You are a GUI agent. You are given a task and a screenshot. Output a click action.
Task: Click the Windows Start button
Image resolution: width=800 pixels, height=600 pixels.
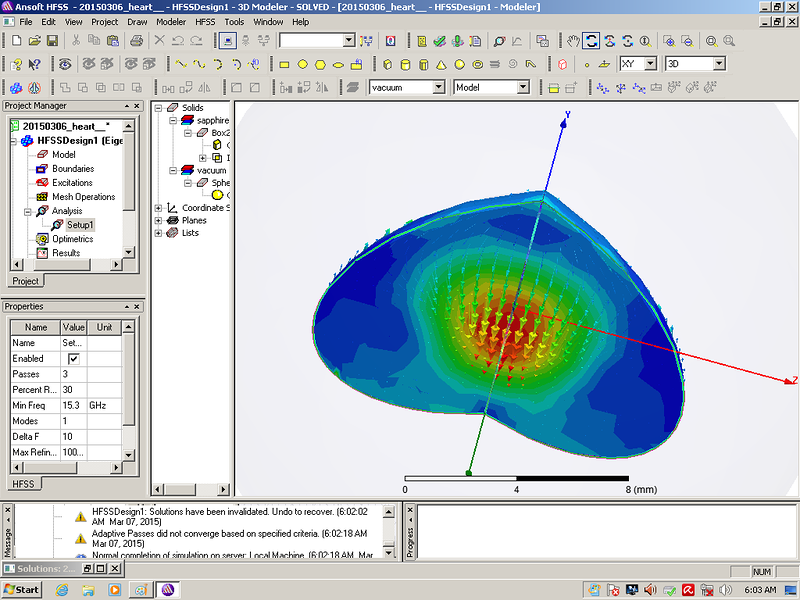pyautogui.click(x=22, y=589)
